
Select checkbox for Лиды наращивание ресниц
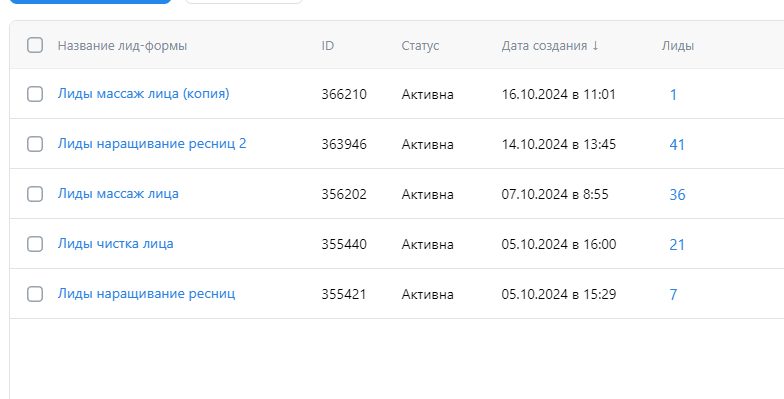34,294
